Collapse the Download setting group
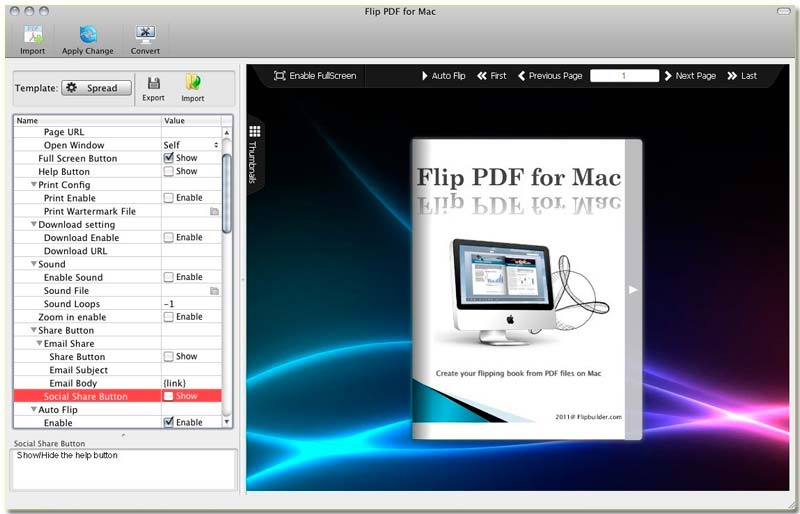800x514 pixels. (34, 224)
